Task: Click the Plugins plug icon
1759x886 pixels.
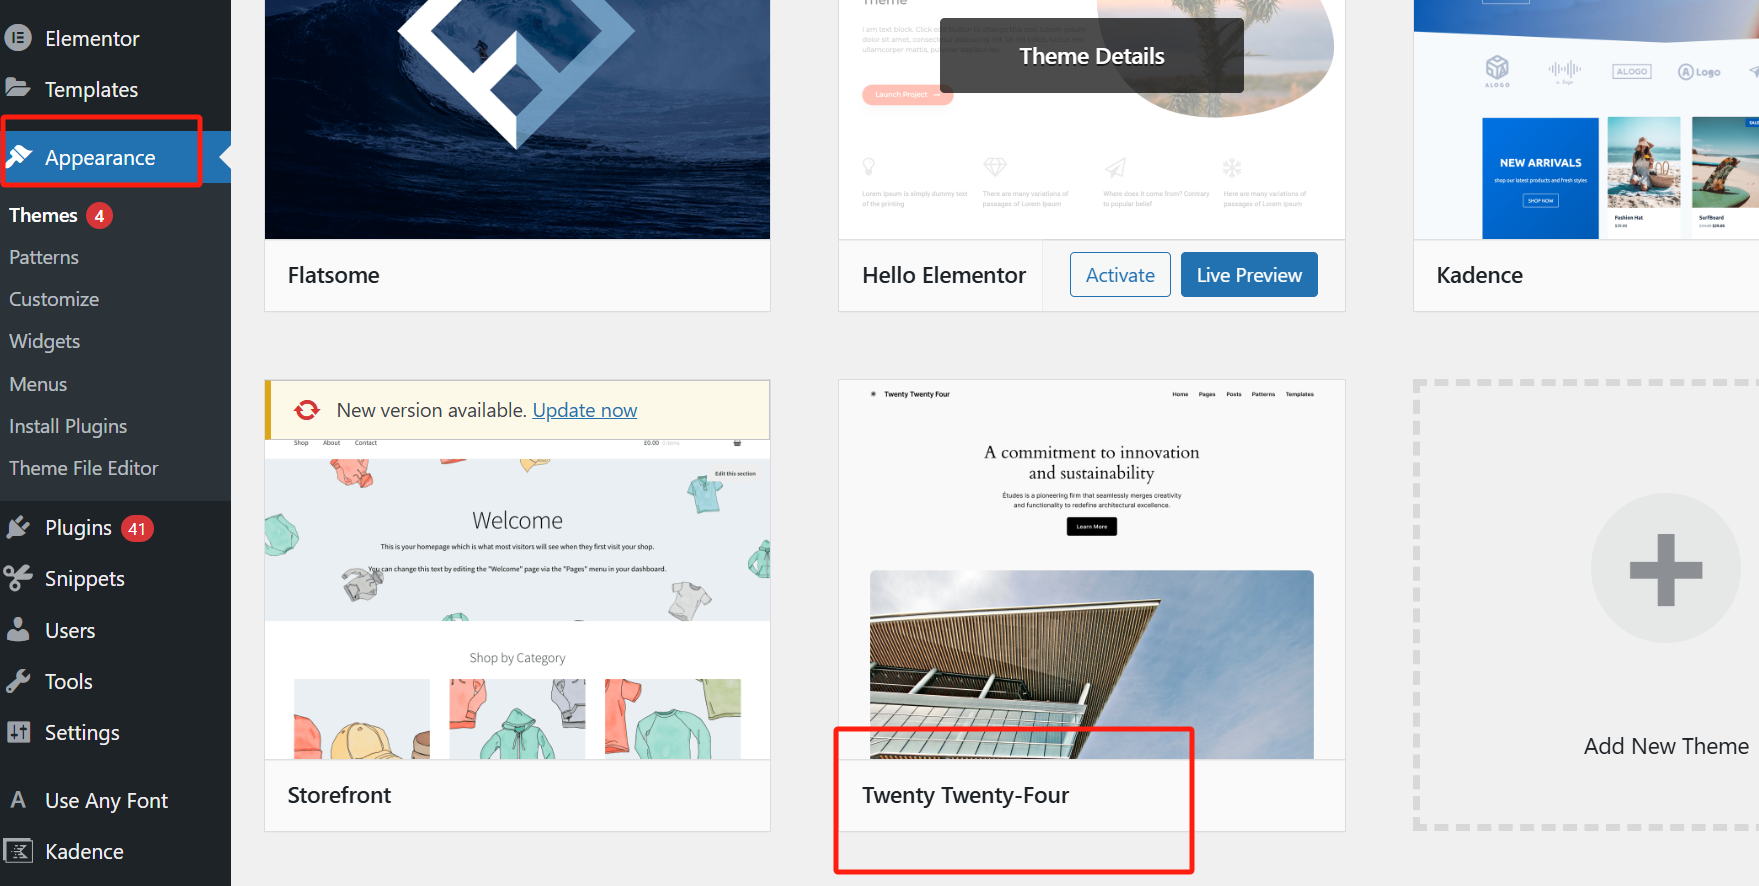Action: (18, 527)
